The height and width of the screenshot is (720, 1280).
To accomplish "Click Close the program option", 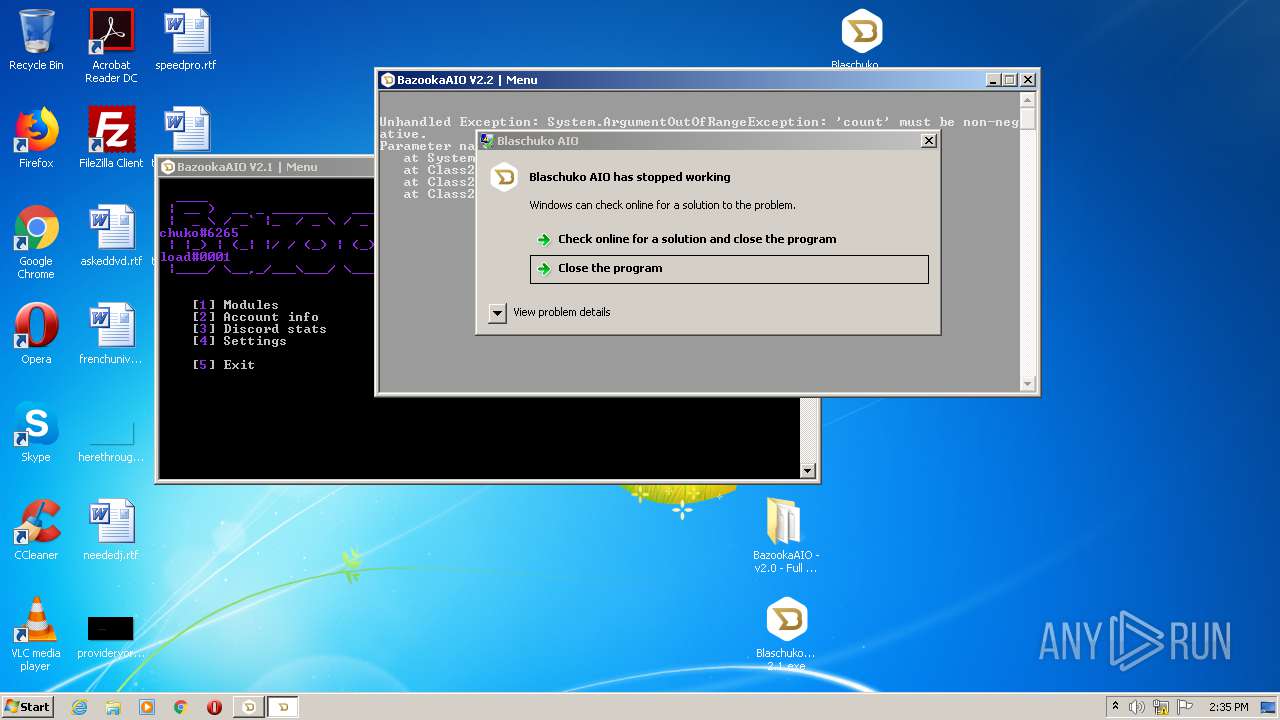I will click(729, 269).
